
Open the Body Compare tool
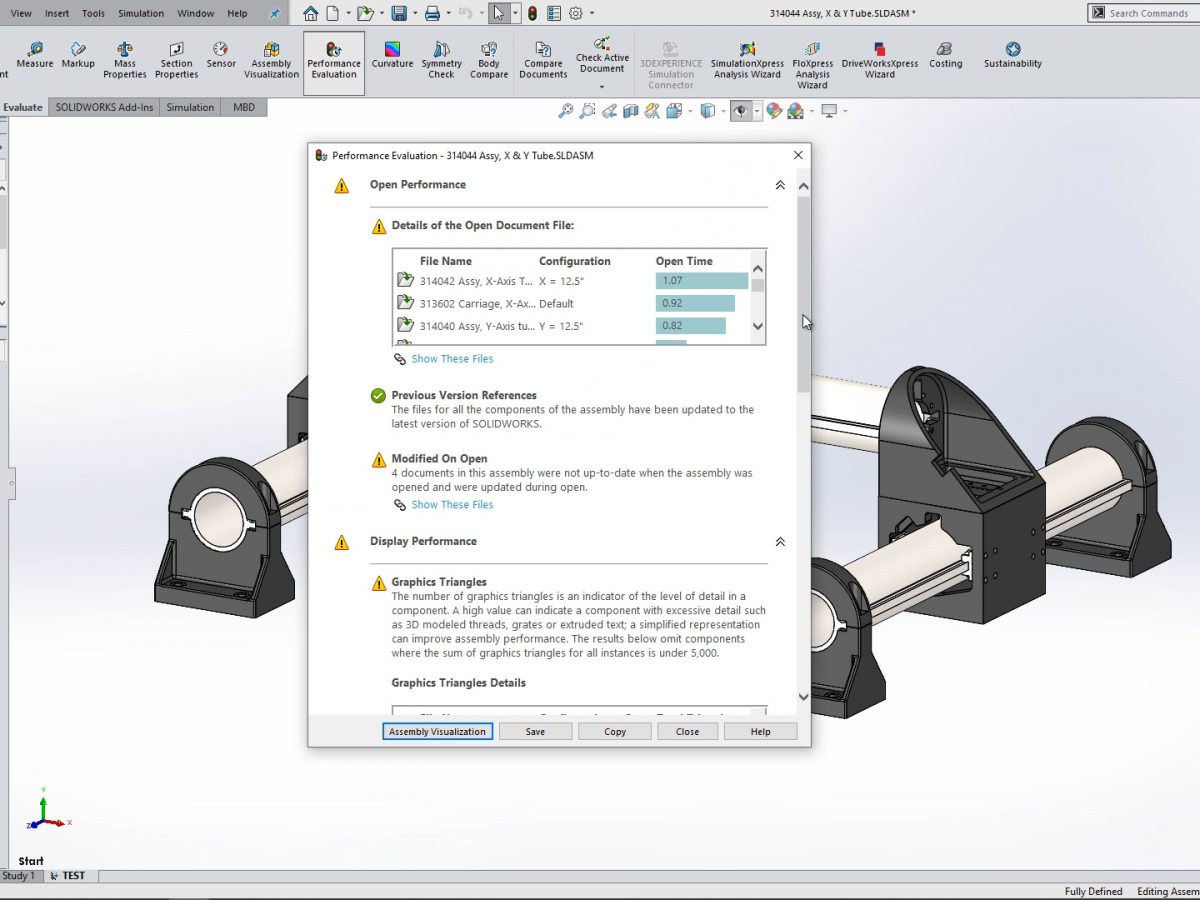489,60
